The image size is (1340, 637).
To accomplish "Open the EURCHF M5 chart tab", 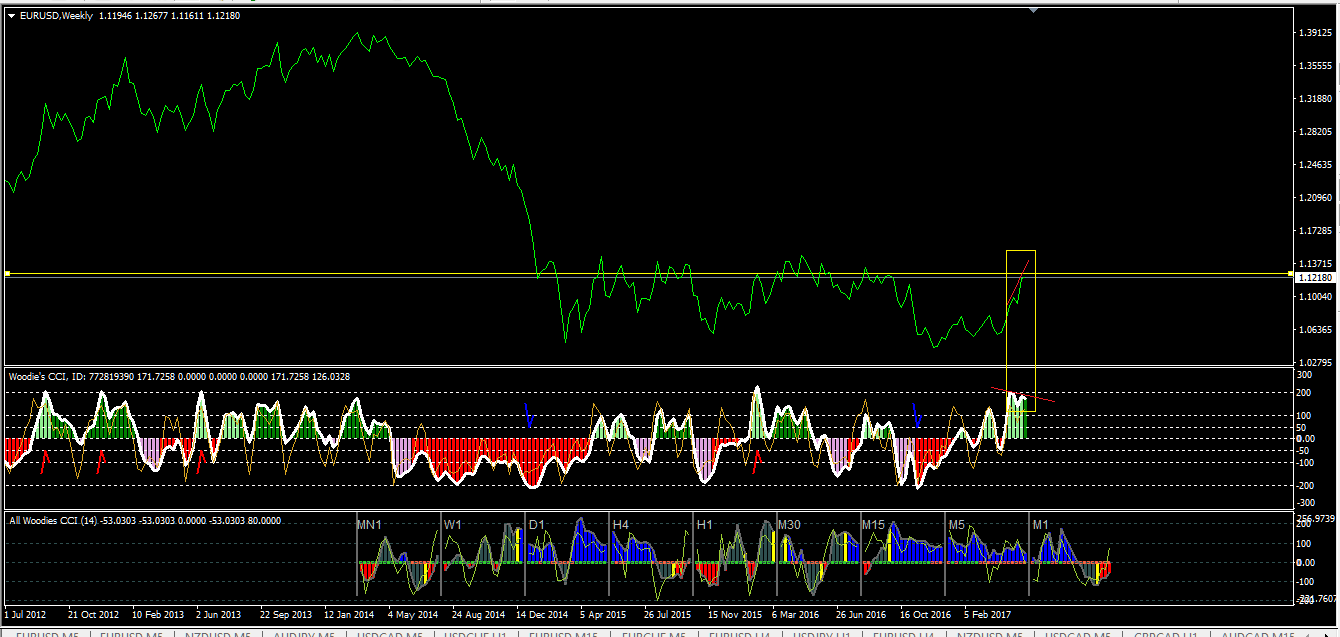I will coord(654,634).
